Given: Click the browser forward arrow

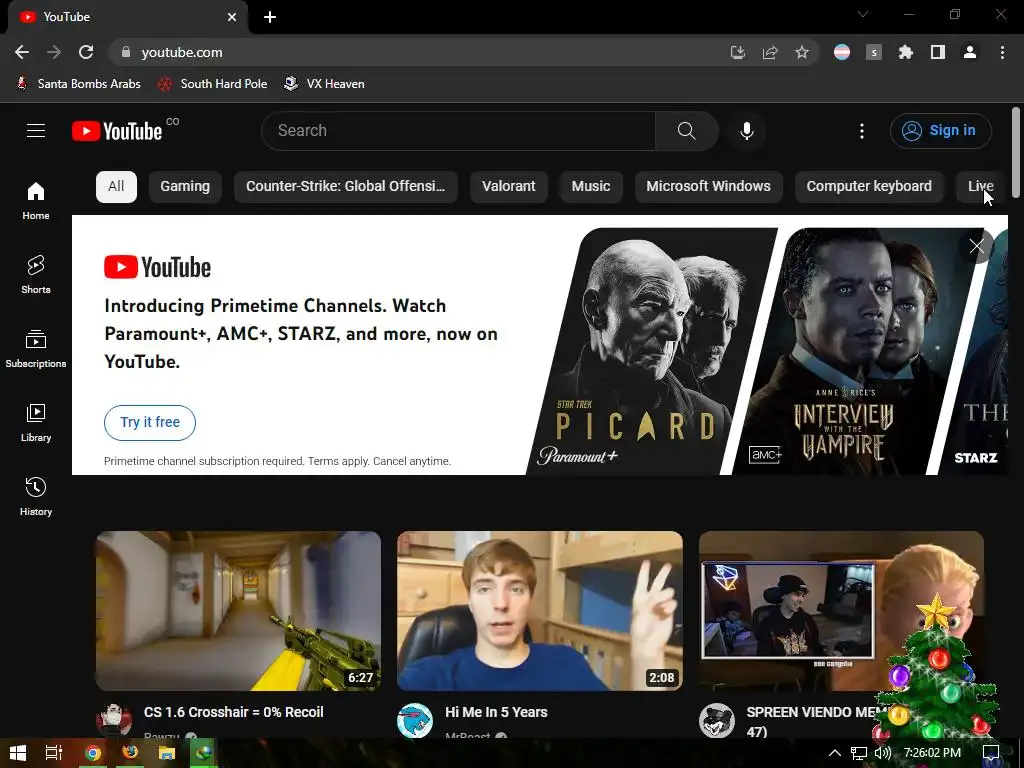Looking at the screenshot, I should pyautogui.click(x=54, y=52).
